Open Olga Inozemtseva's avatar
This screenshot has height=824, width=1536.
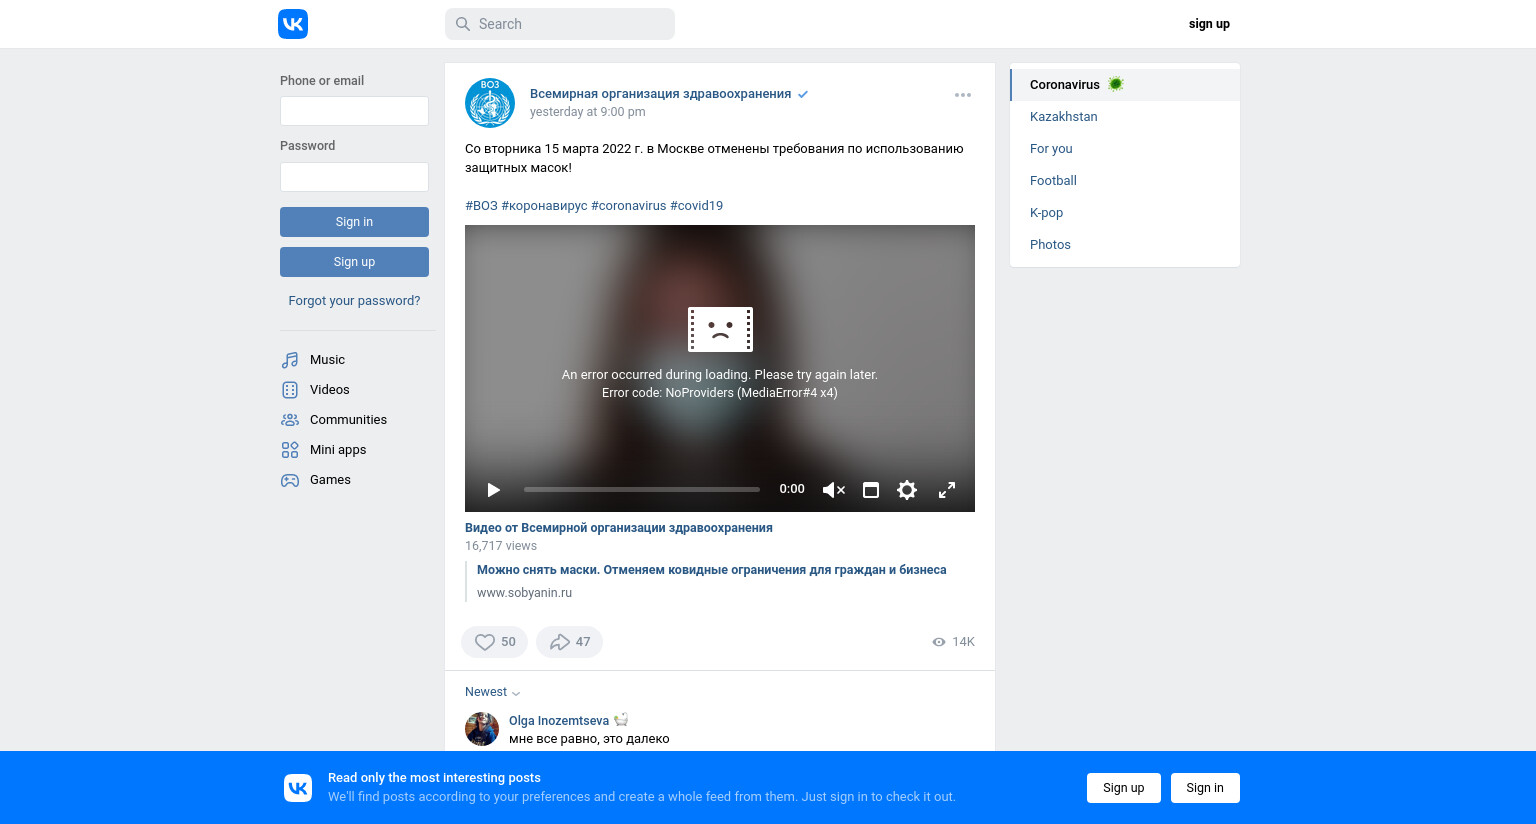click(x=482, y=729)
